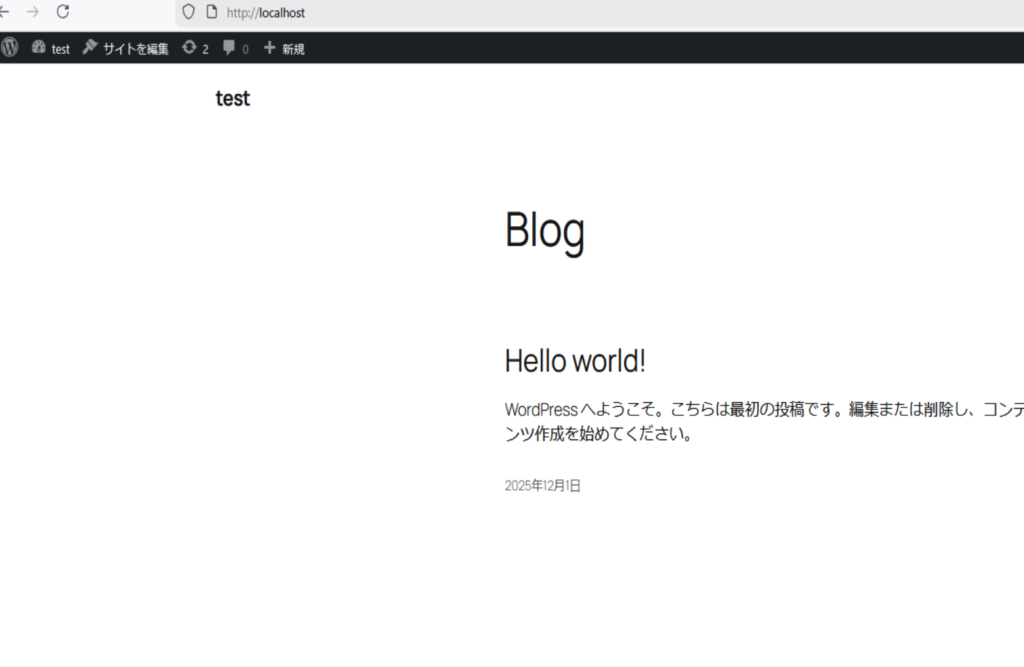Viewport: 1024px width, 667px height.
Task: Select サイトを編集 in the admin bar
Action: tap(136, 48)
